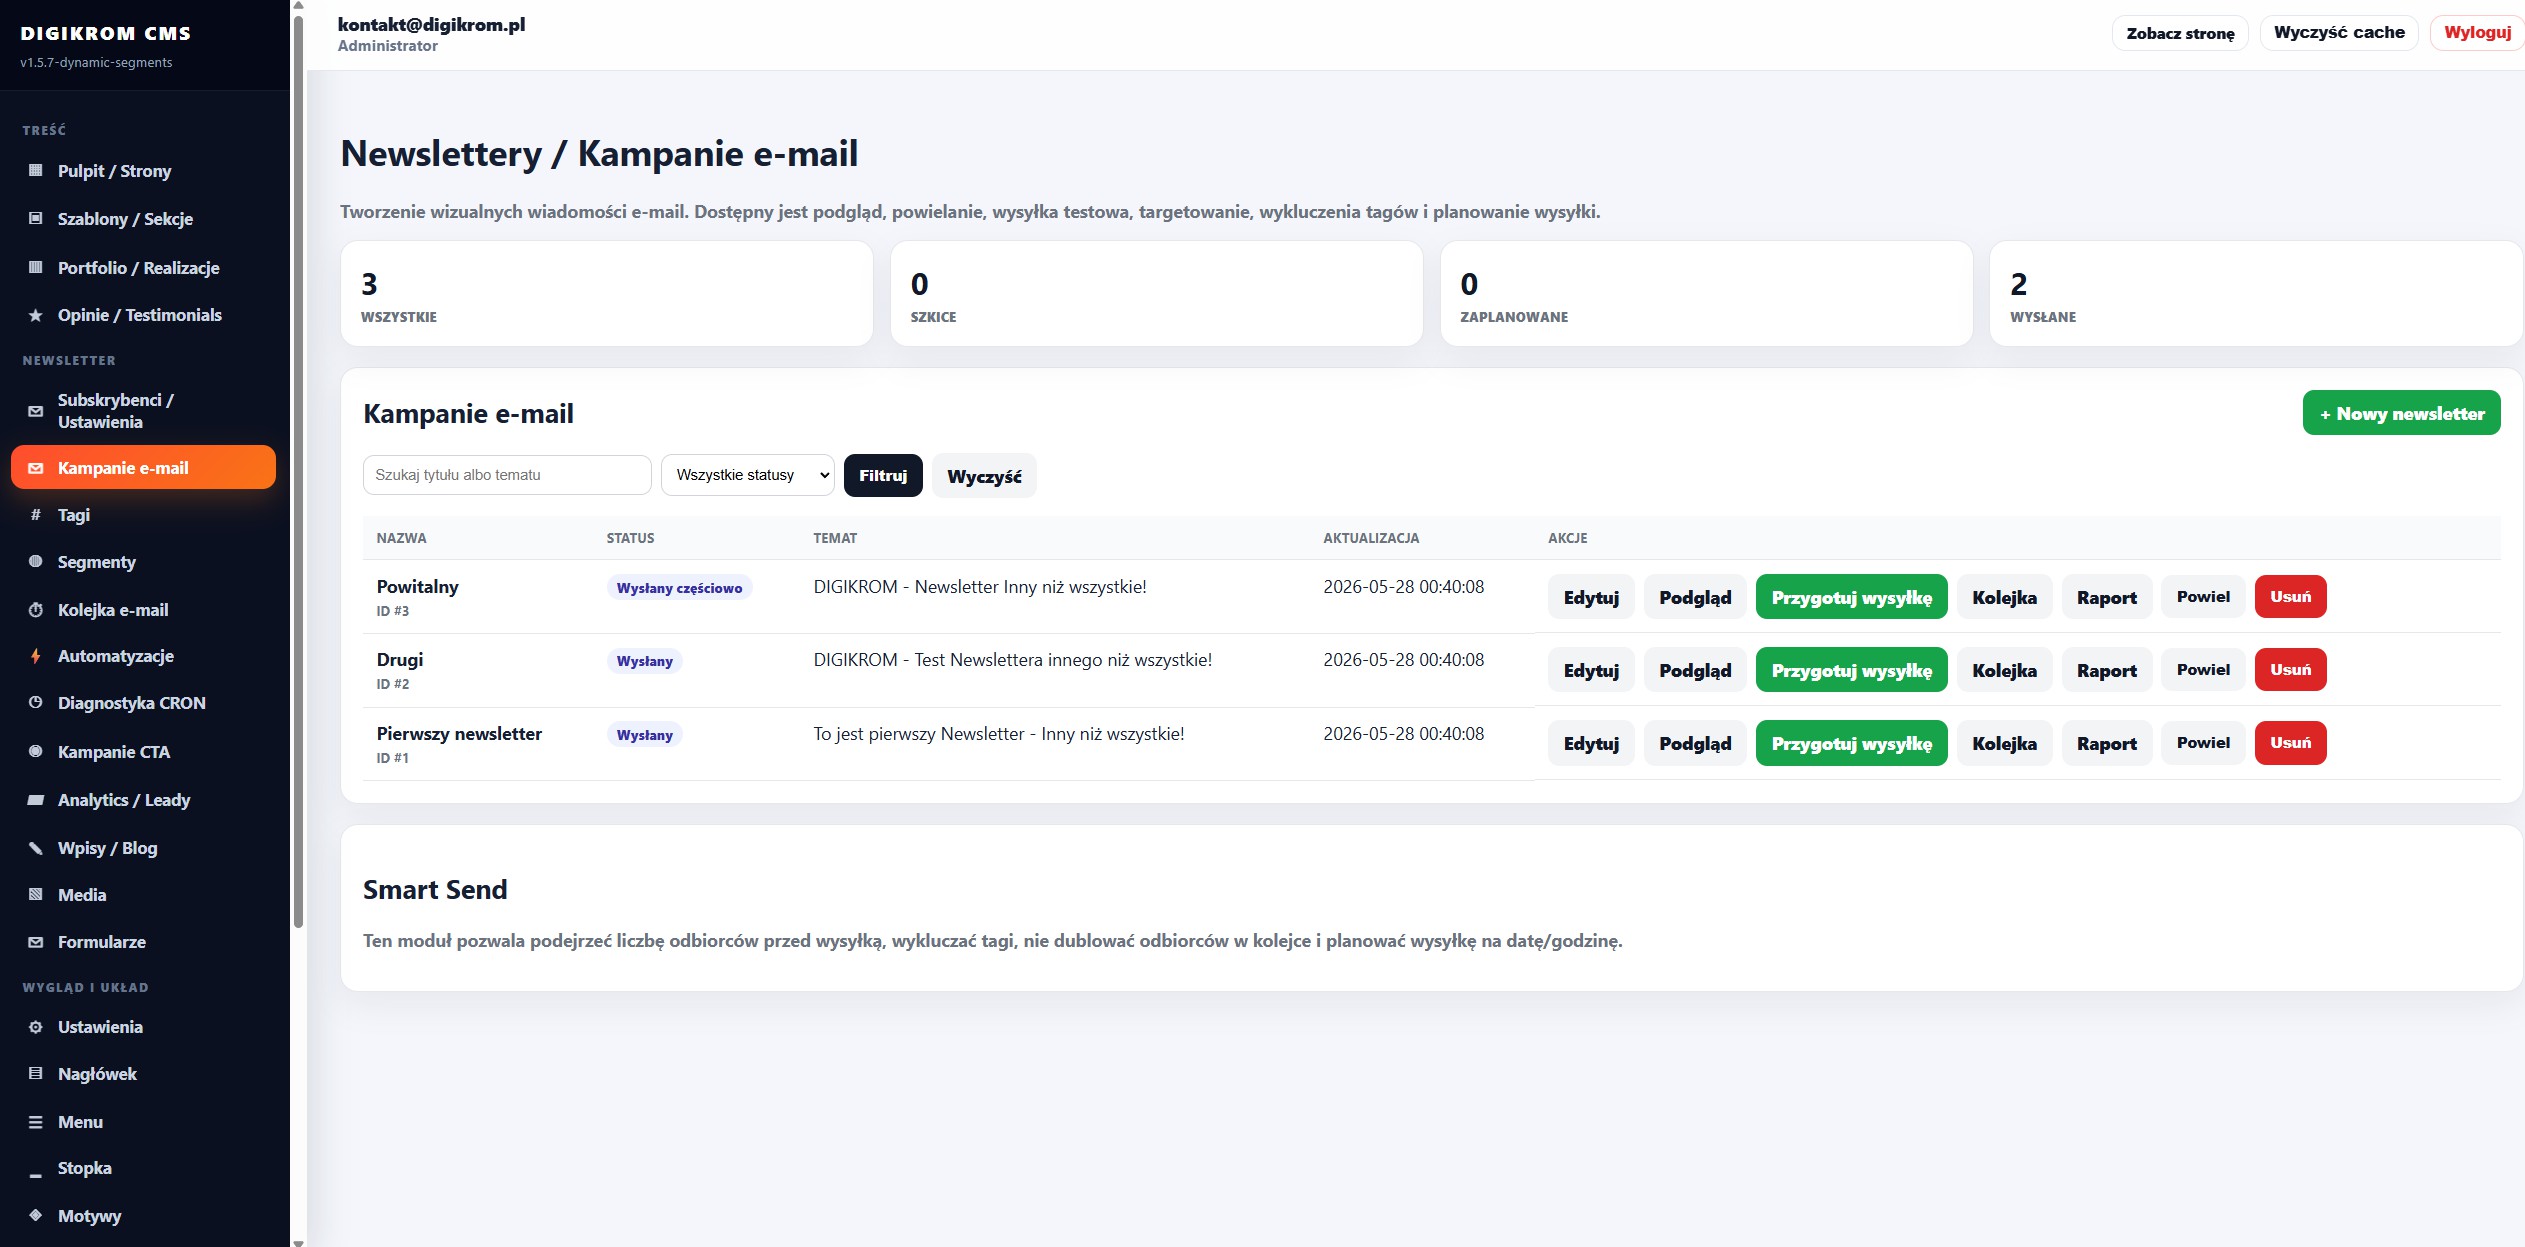Screen dimensions: 2525x1247
Task: Click the icon beside Nagłówek
Action: click(x=36, y=1073)
